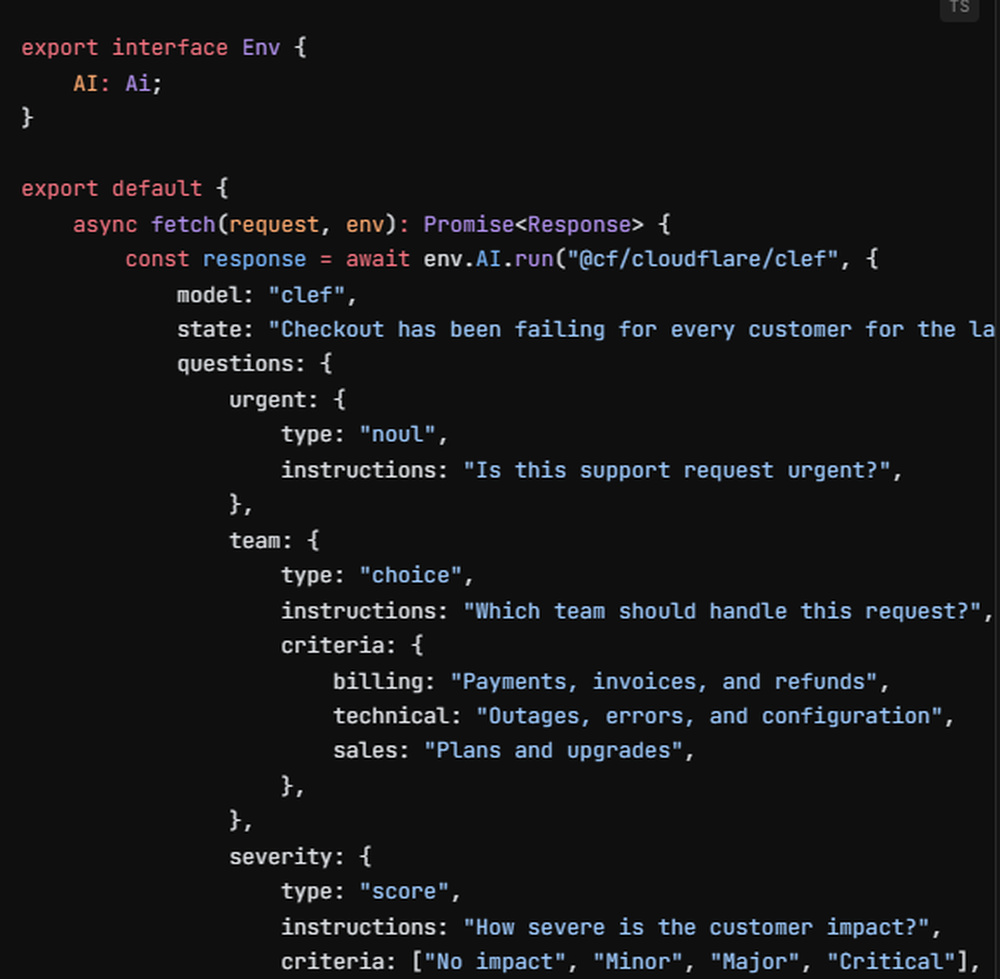Click the TS language badge
The height and width of the screenshot is (979, 1000).
coord(959,8)
